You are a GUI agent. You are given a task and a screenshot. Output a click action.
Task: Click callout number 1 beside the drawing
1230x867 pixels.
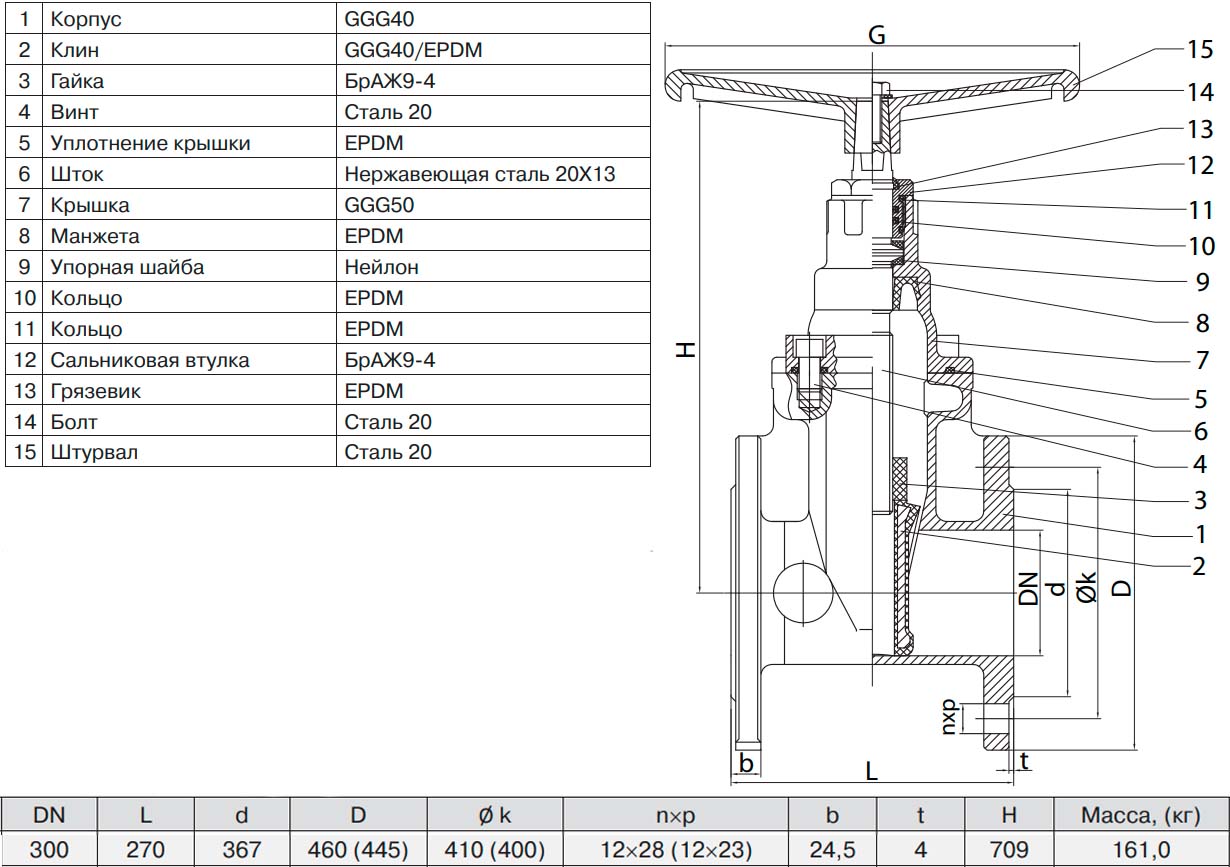pos(1200,532)
